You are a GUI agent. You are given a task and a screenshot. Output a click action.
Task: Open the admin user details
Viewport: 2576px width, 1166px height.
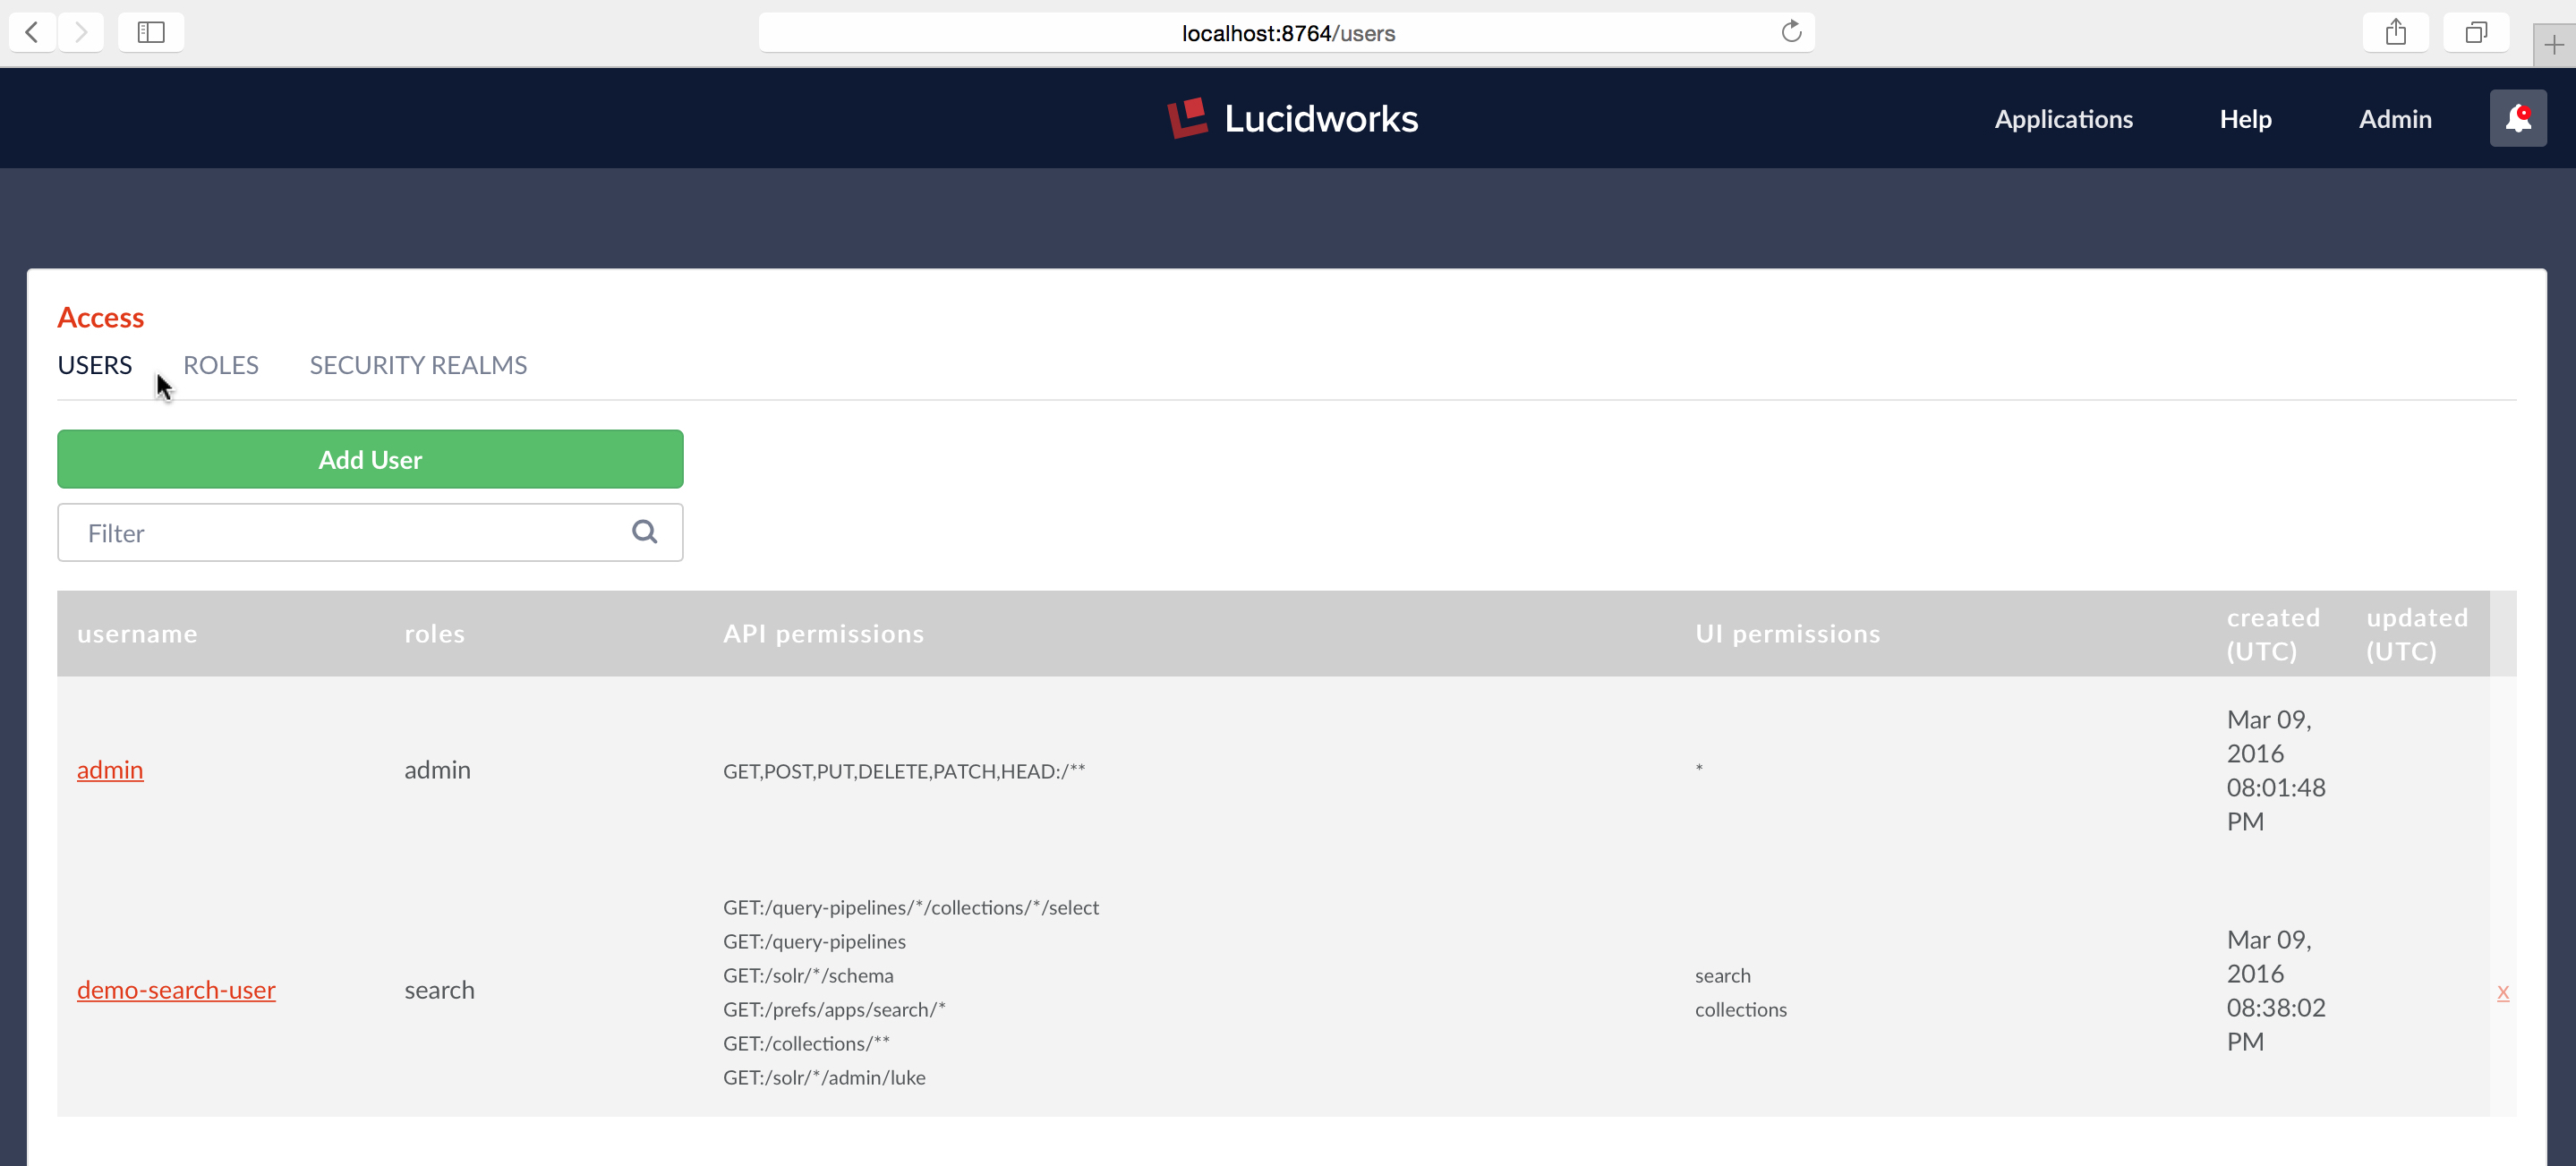pyautogui.click(x=110, y=769)
